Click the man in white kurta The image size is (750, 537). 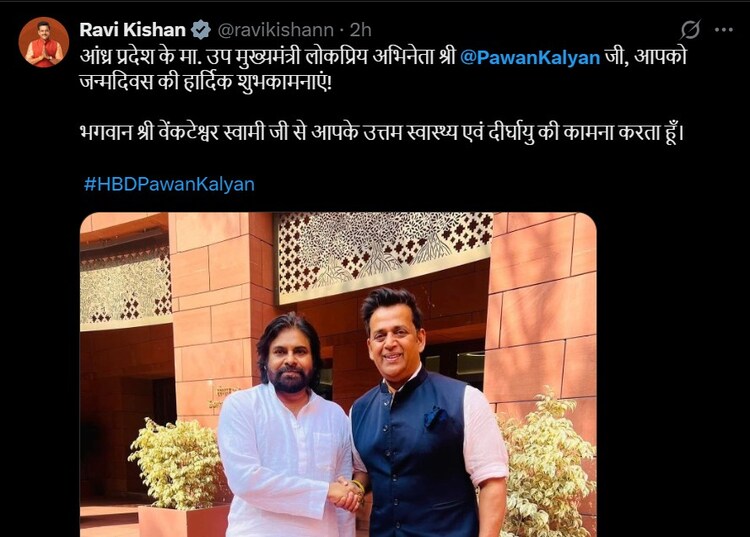pyautogui.click(x=287, y=426)
